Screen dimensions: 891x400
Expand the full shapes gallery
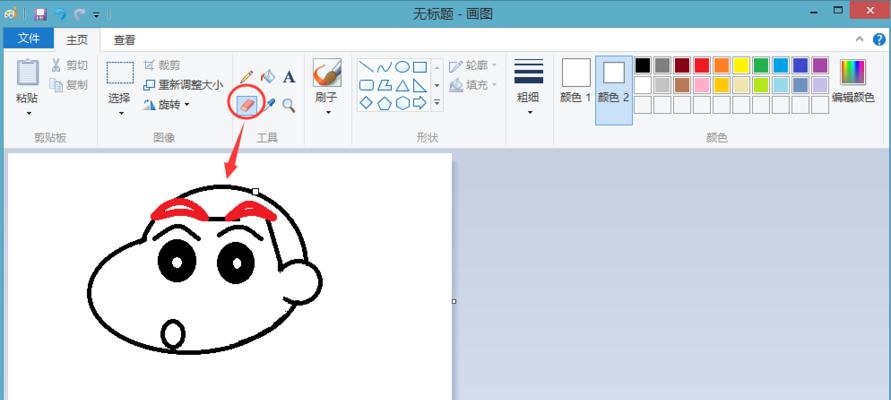point(437,103)
